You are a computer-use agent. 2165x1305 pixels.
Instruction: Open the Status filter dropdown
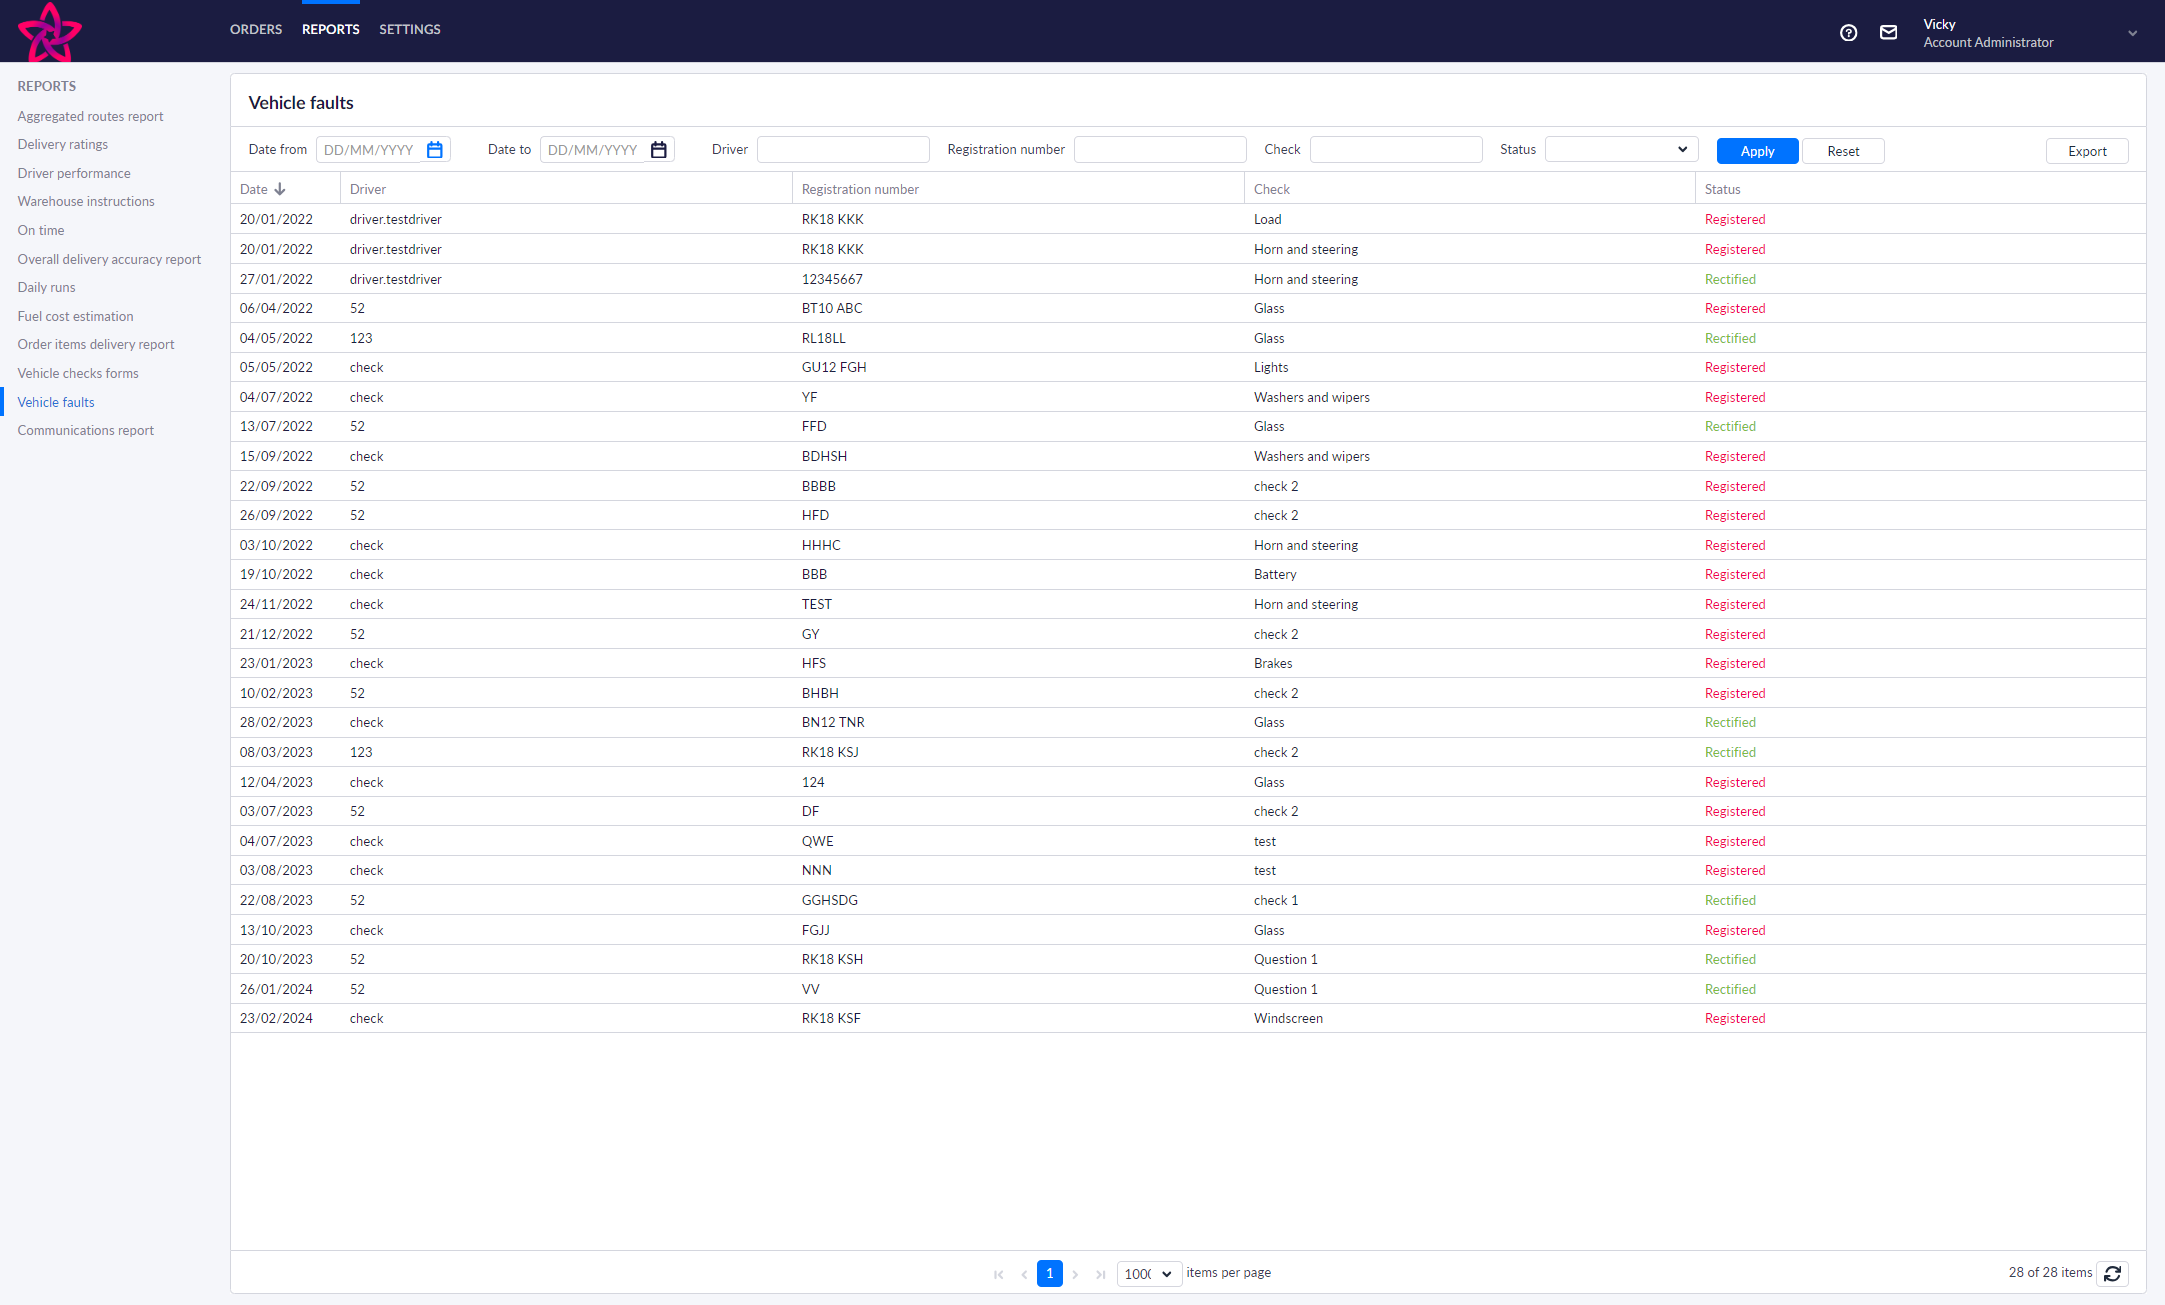(1621, 150)
